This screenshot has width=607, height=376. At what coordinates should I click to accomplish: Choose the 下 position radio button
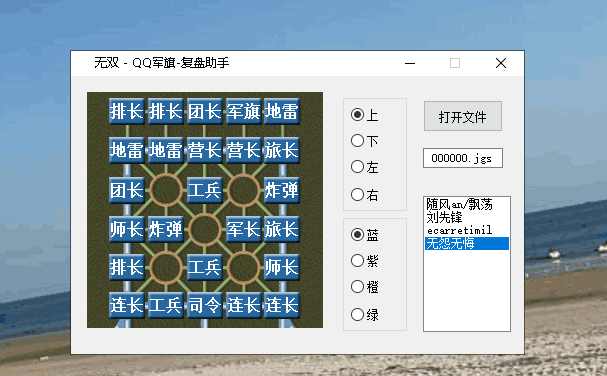[x=364, y=141]
